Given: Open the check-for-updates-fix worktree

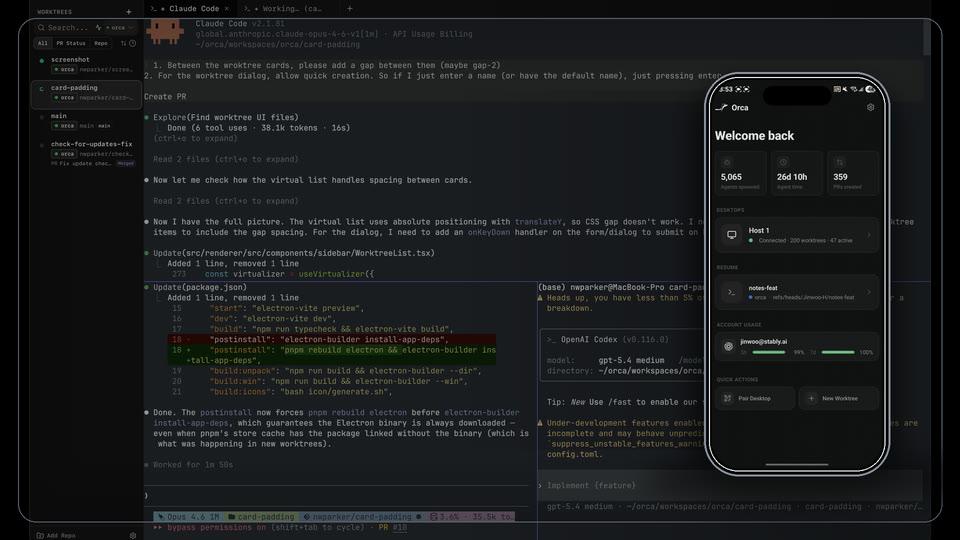Looking at the screenshot, I should (86, 153).
